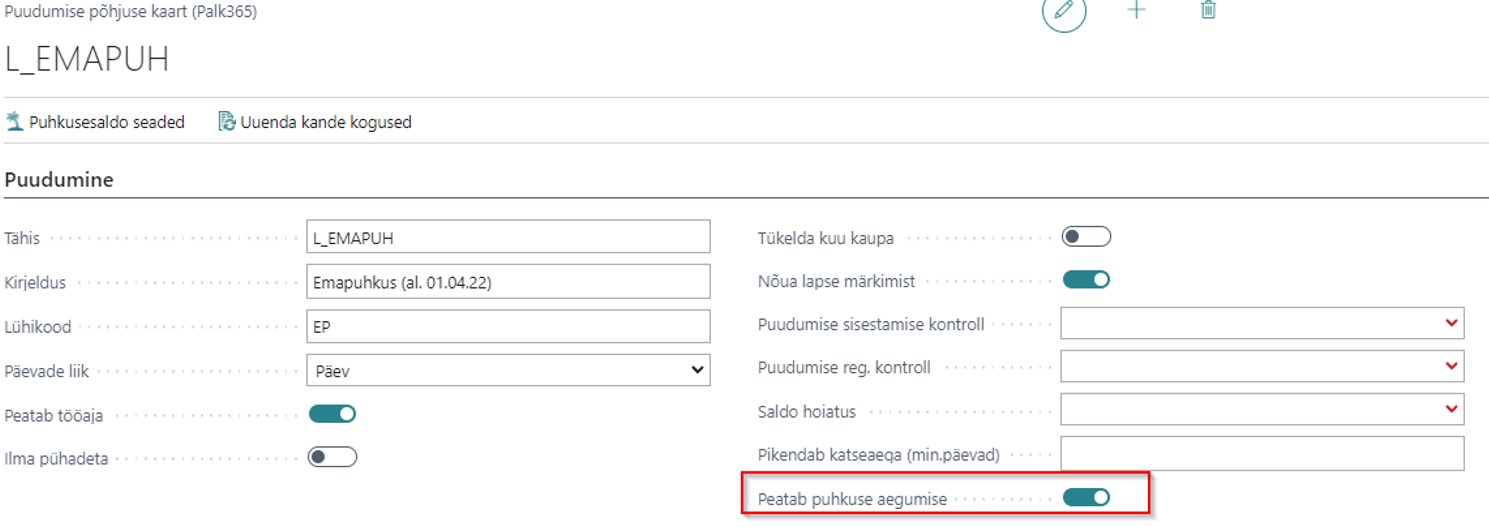Click the trash delete icon

click(1208, 10)
